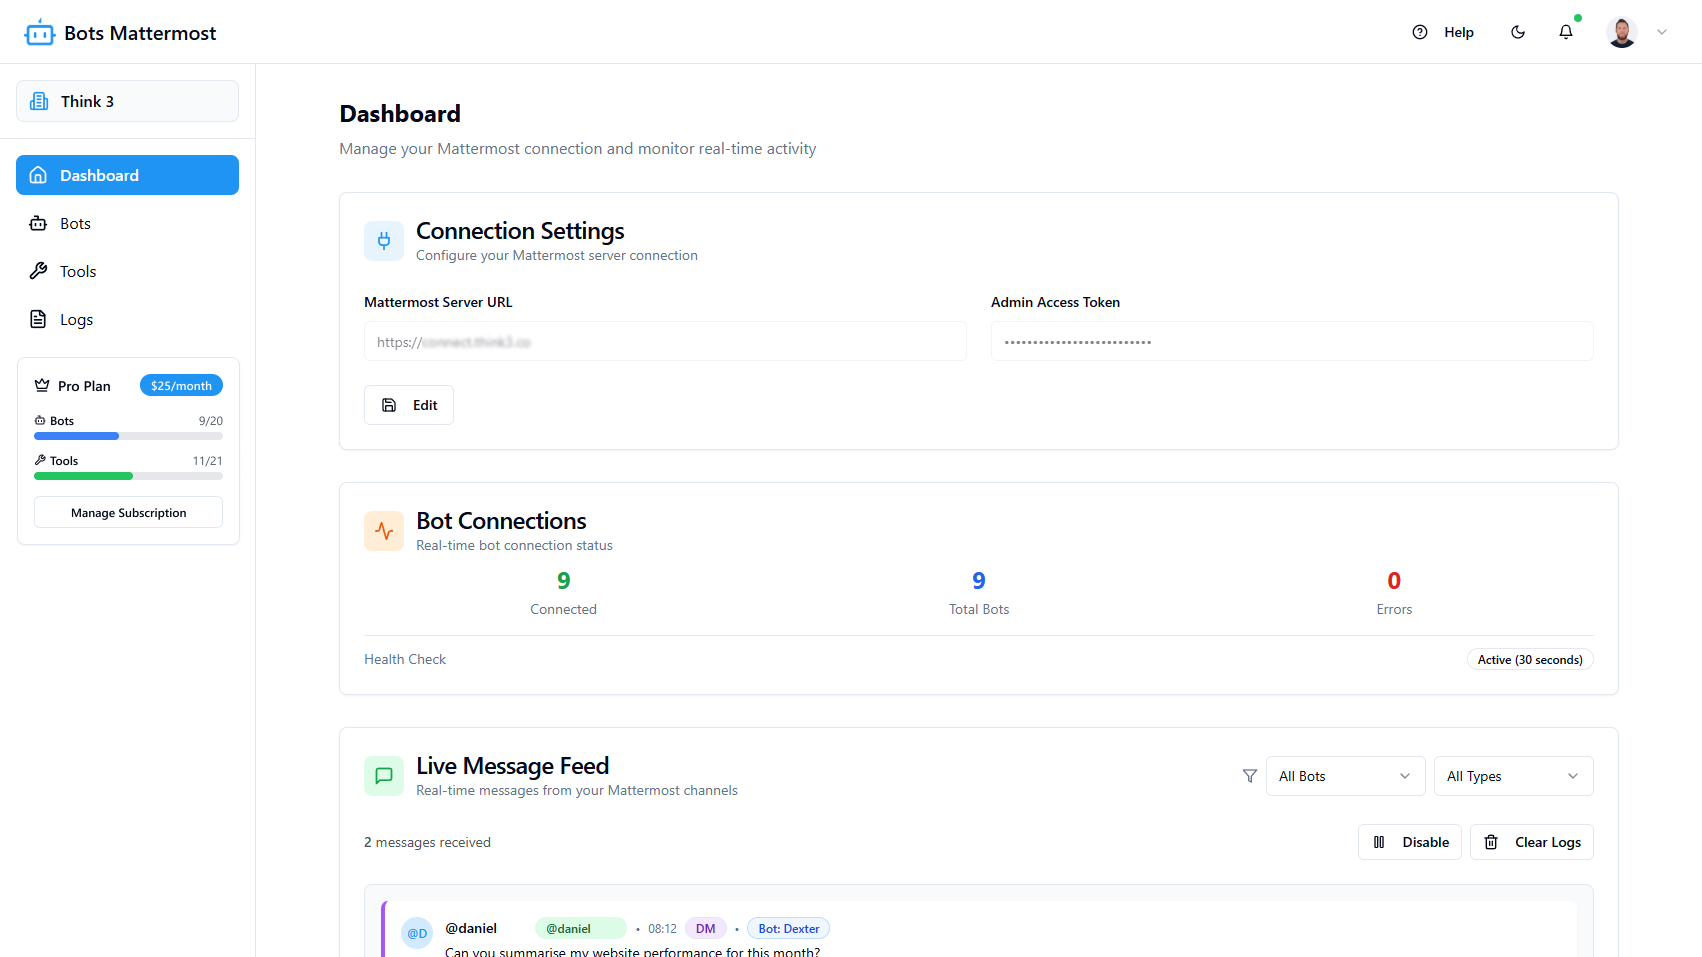Open Think 3 workspace selector
This screenshot has width=1702, height=957.
click(x=127, y=101)
